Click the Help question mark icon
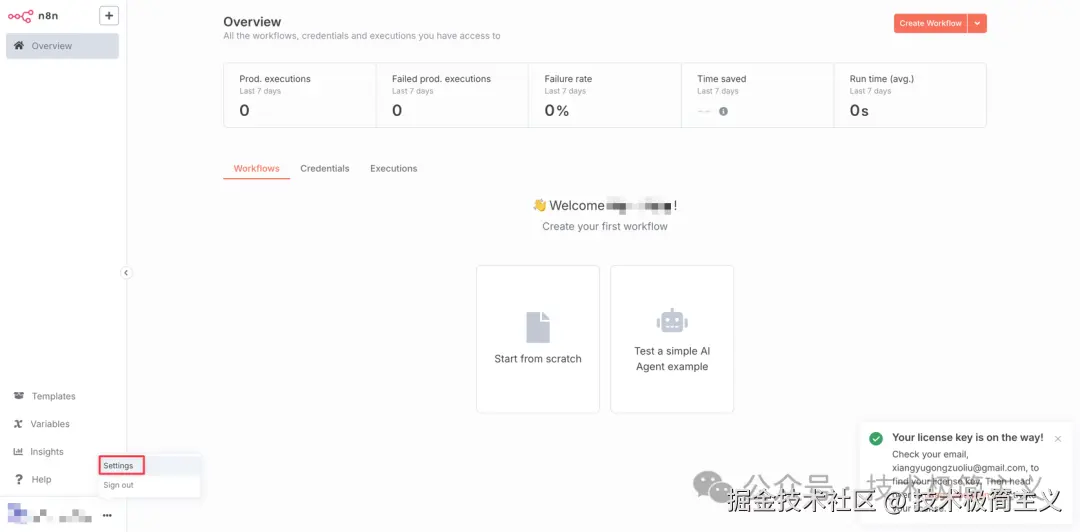The height and width of the screenshot is (532, 1080). 19,479
